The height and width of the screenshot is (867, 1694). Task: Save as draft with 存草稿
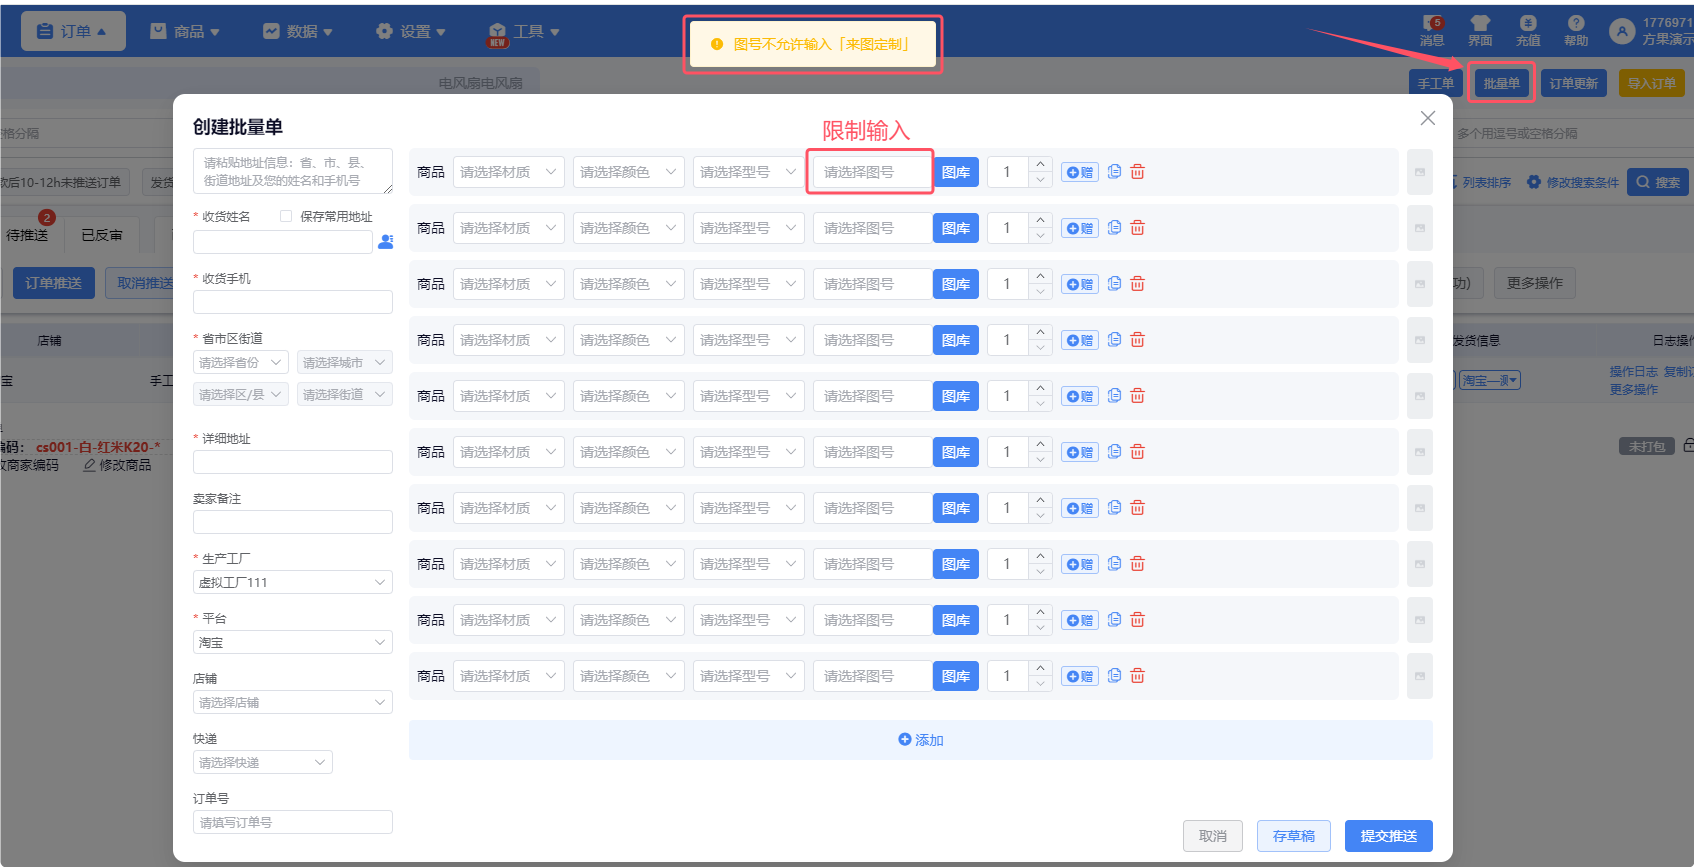[1294, 836]
